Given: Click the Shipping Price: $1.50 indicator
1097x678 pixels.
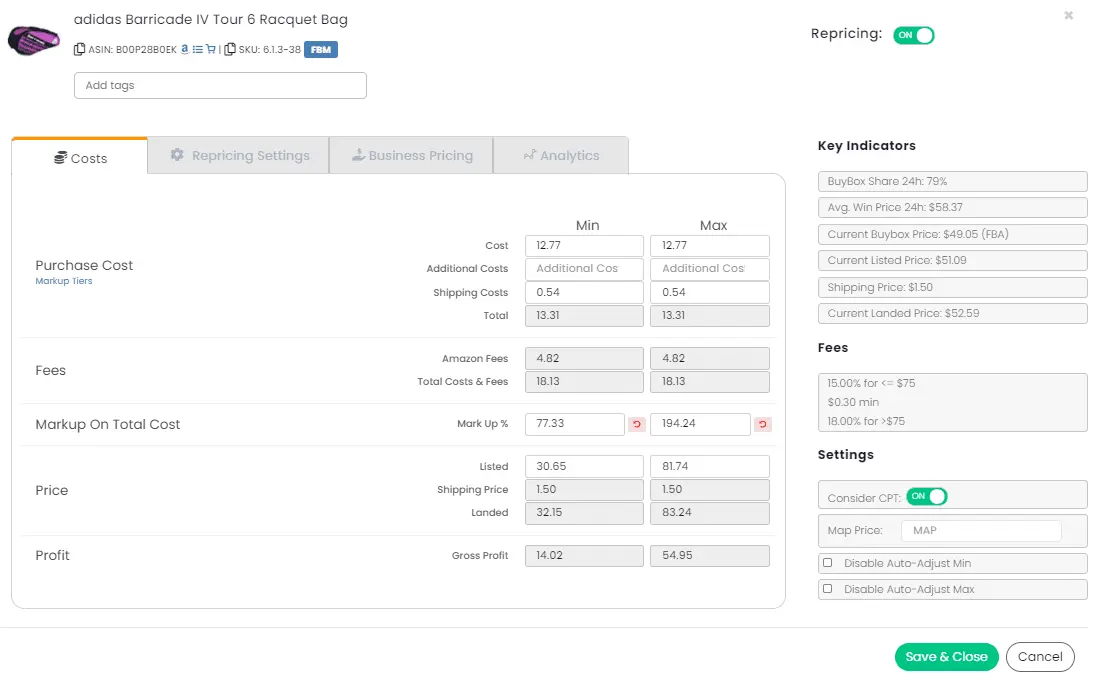Looking at the screenshot, I should pos(952,287).
